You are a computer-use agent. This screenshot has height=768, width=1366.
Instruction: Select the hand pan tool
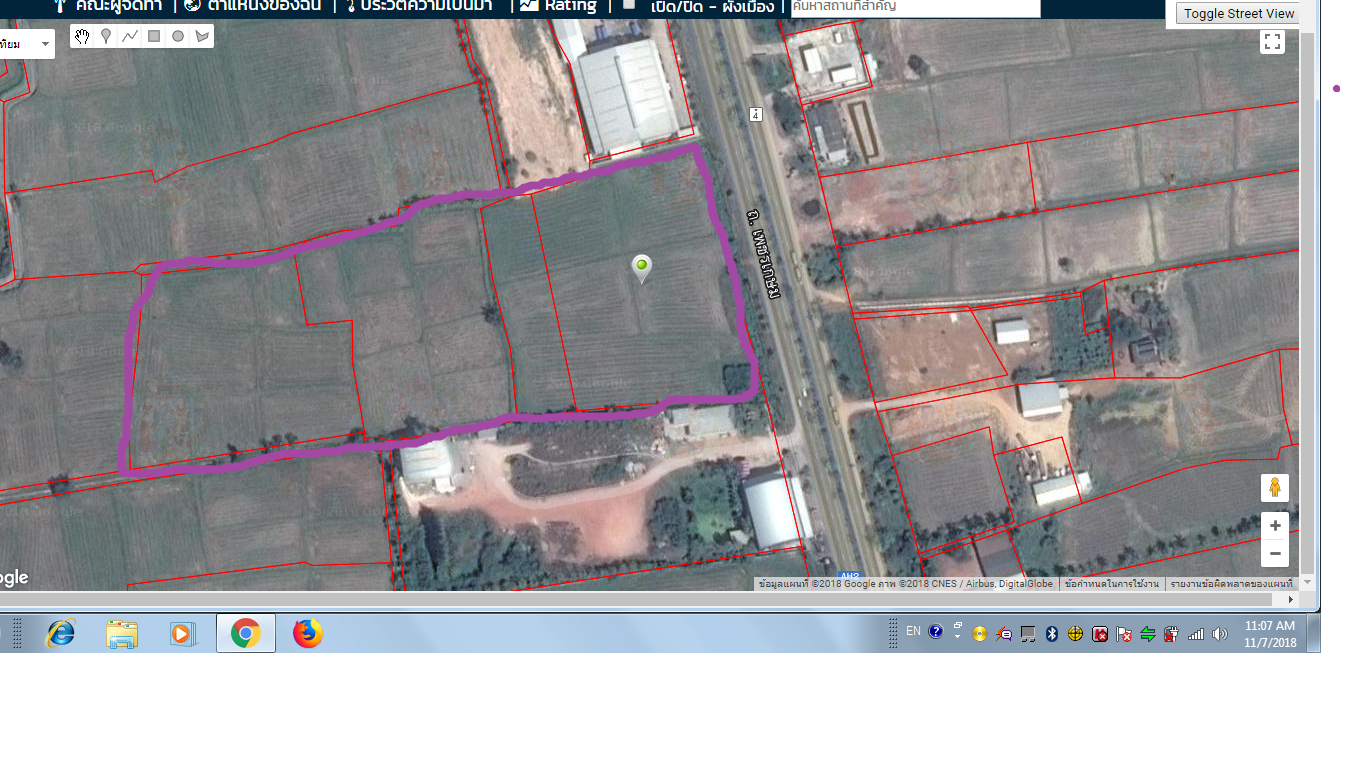click(82, 36)
